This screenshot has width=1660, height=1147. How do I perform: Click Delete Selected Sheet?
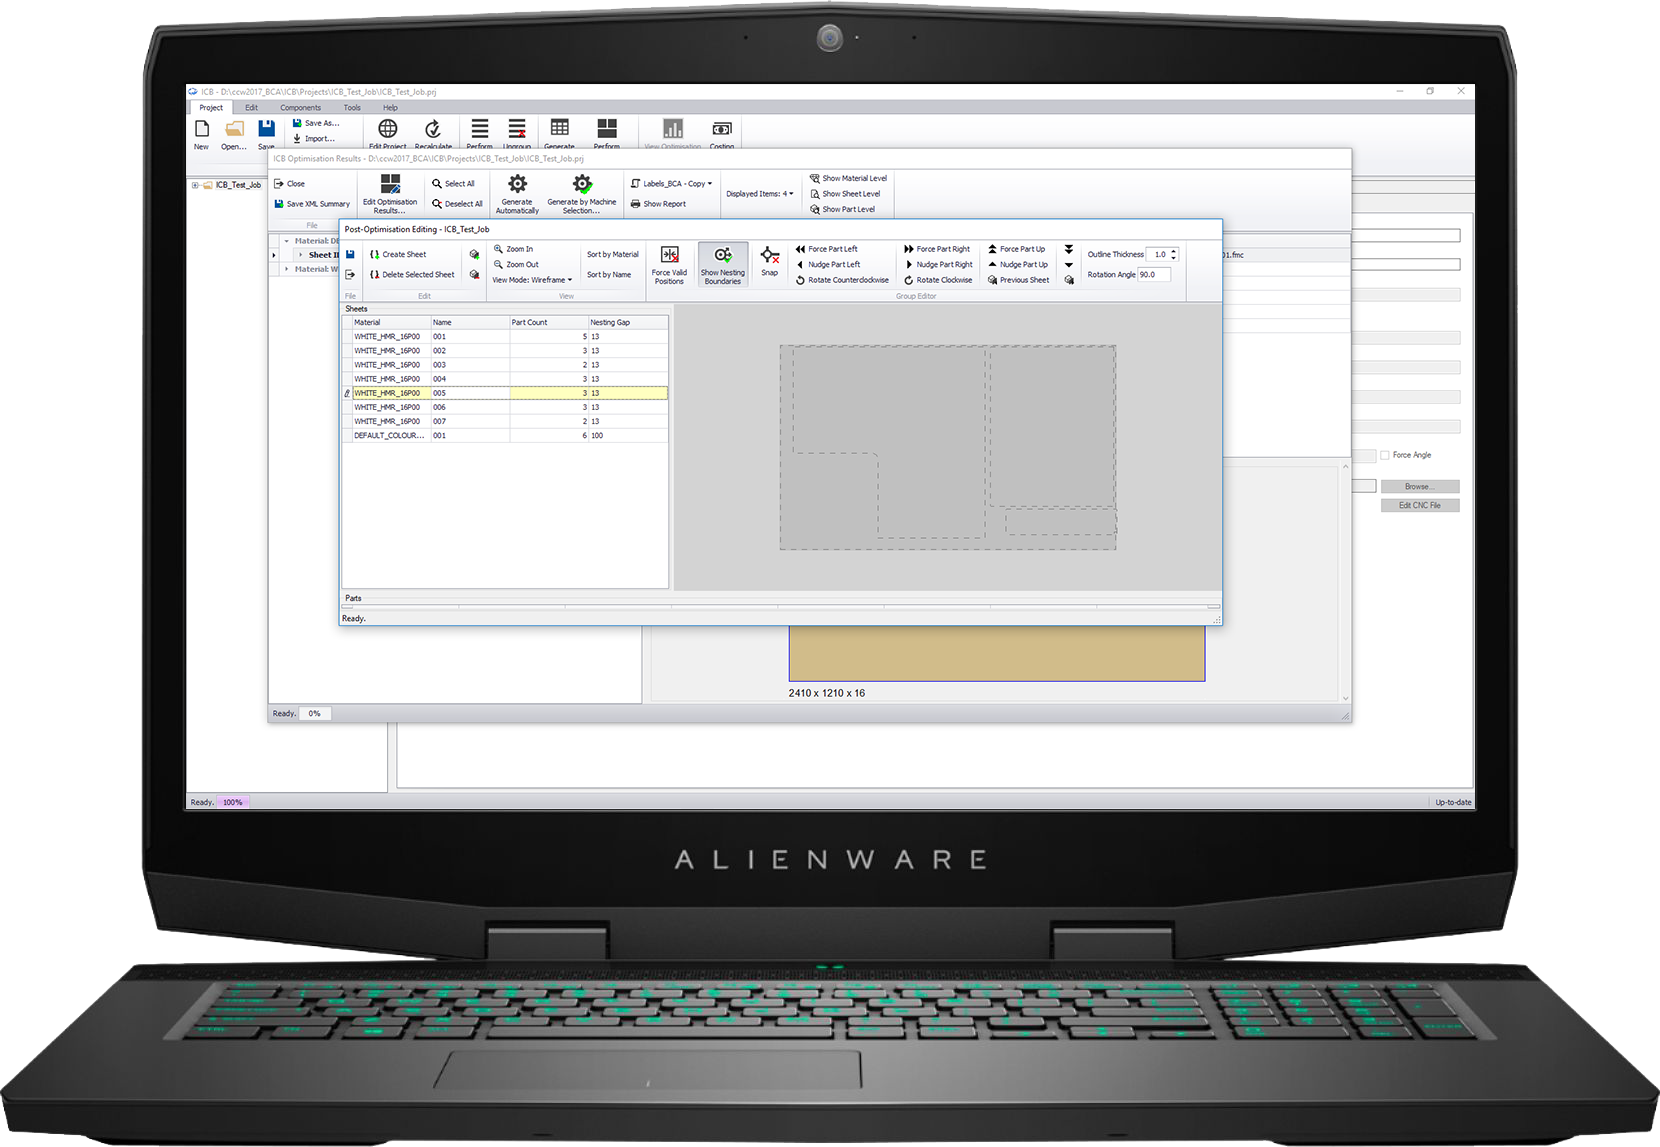412,274
